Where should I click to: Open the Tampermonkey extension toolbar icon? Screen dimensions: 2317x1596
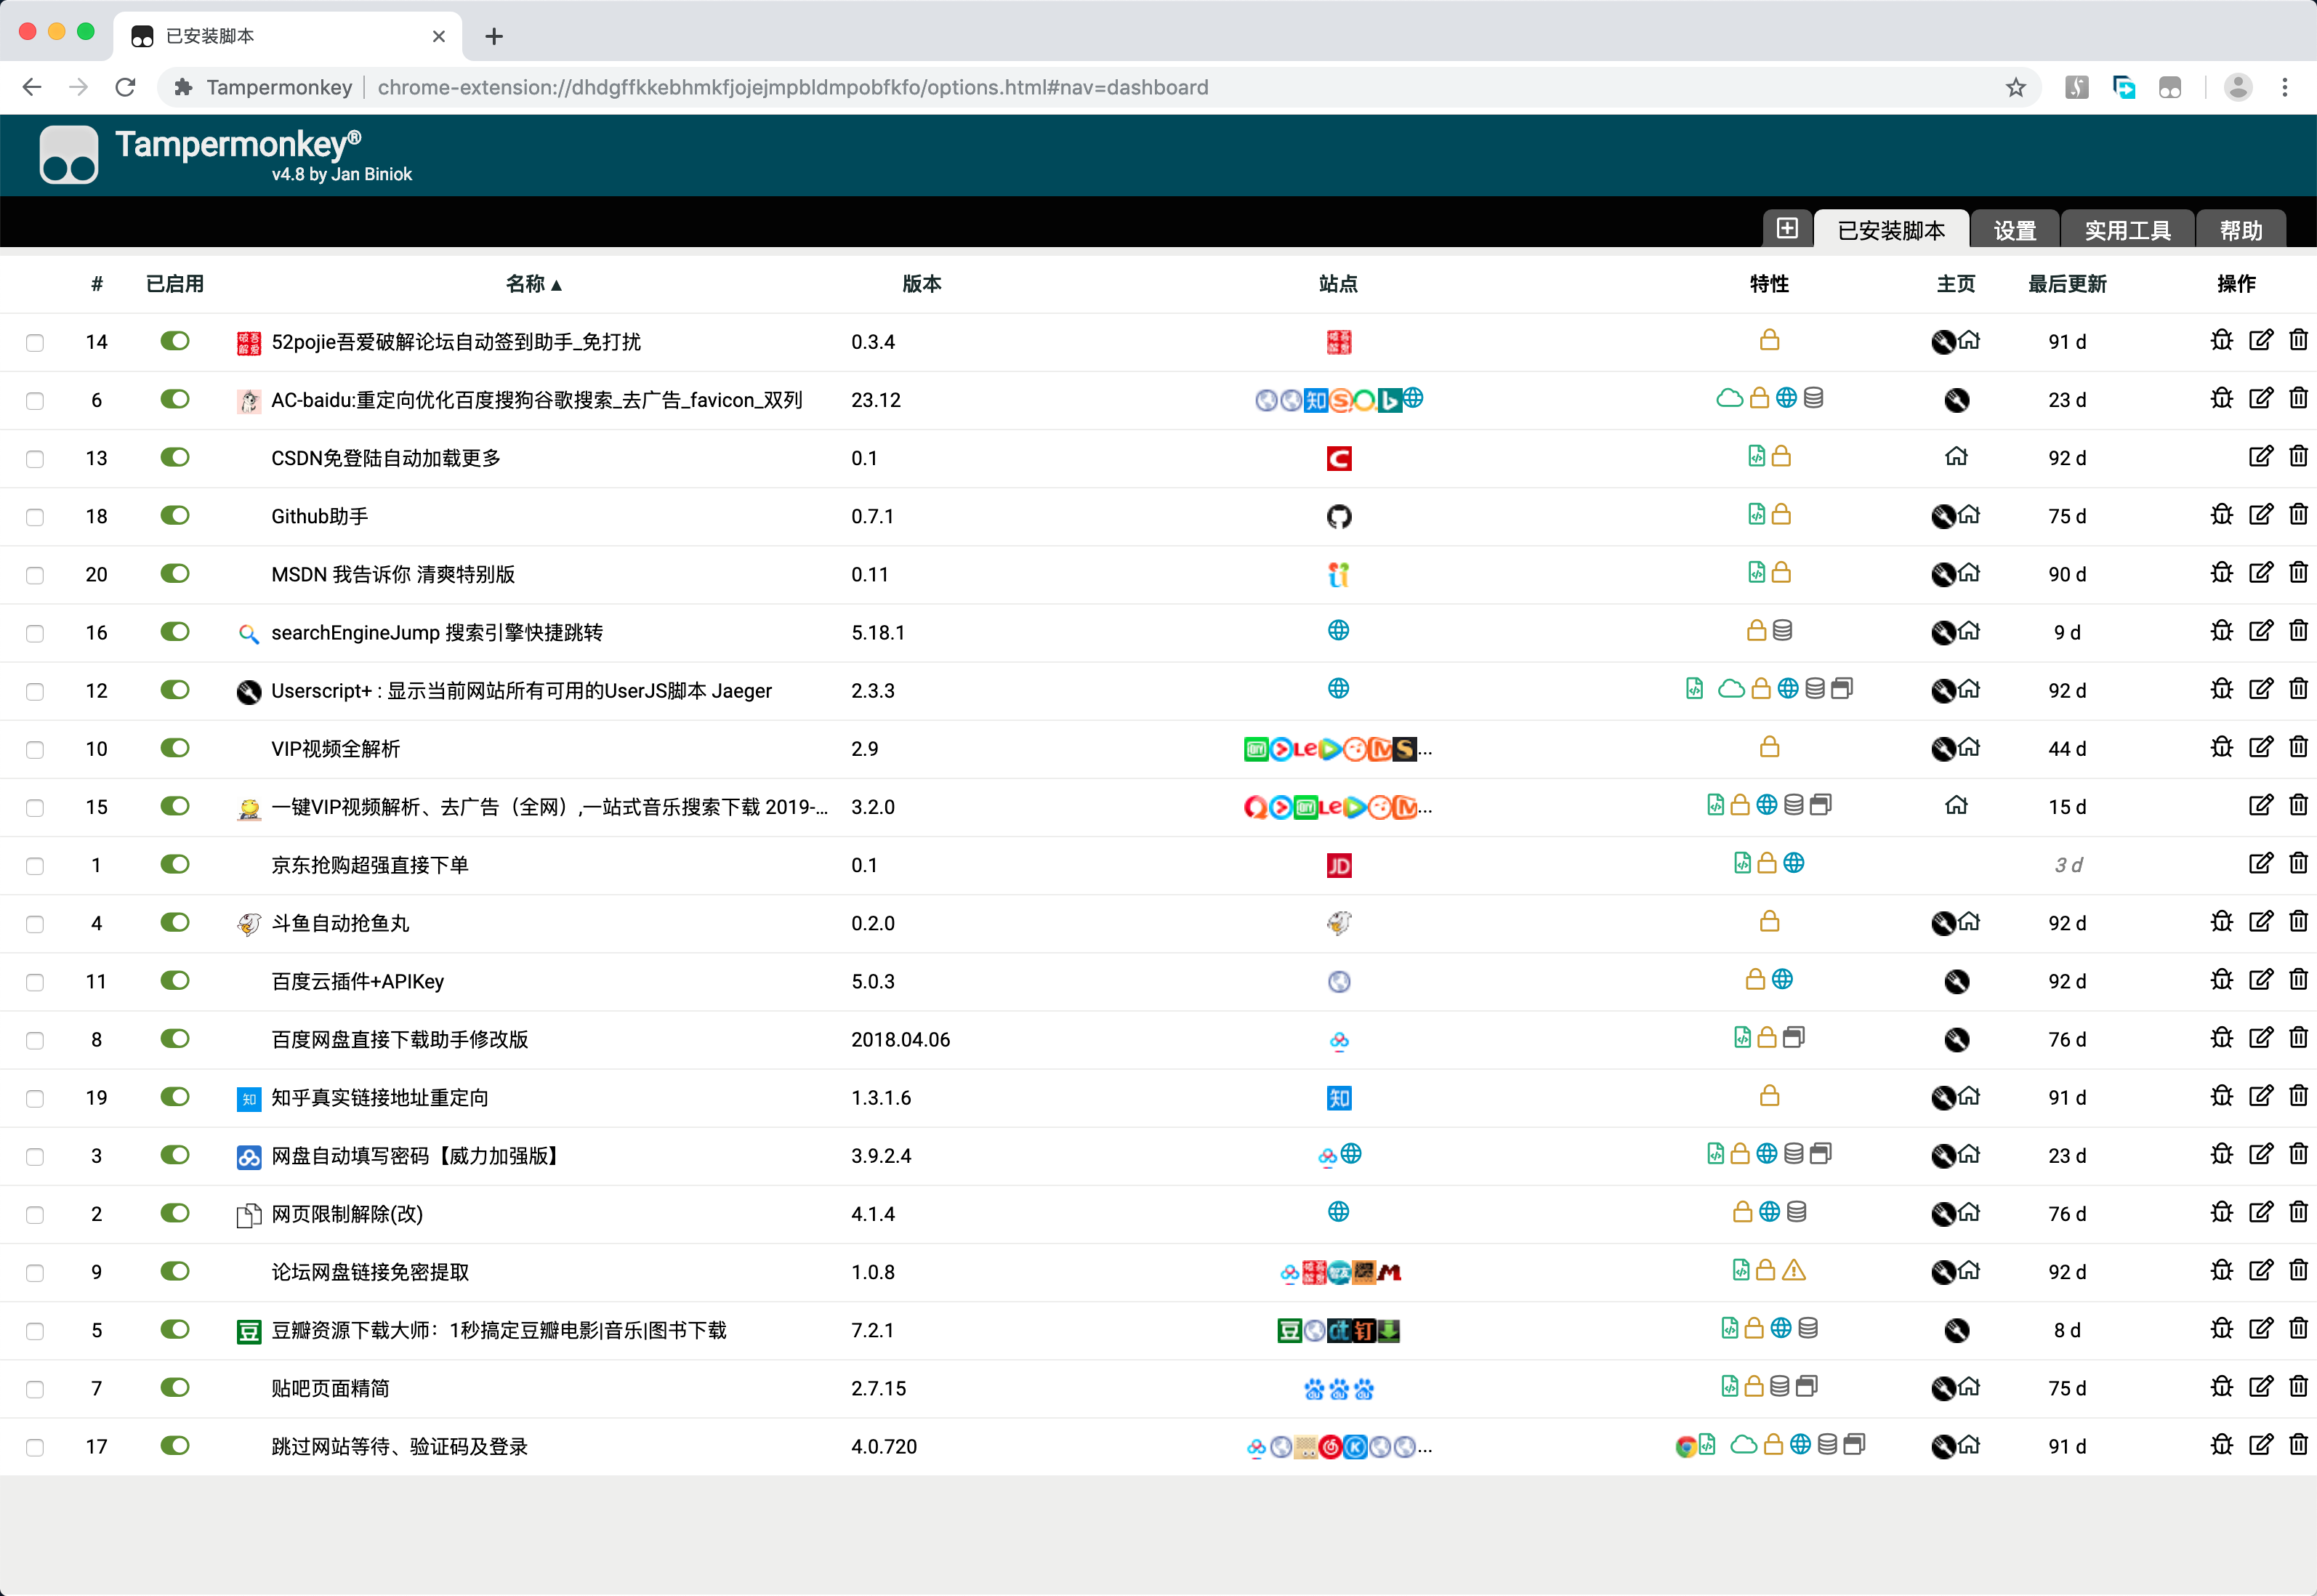2169,87
